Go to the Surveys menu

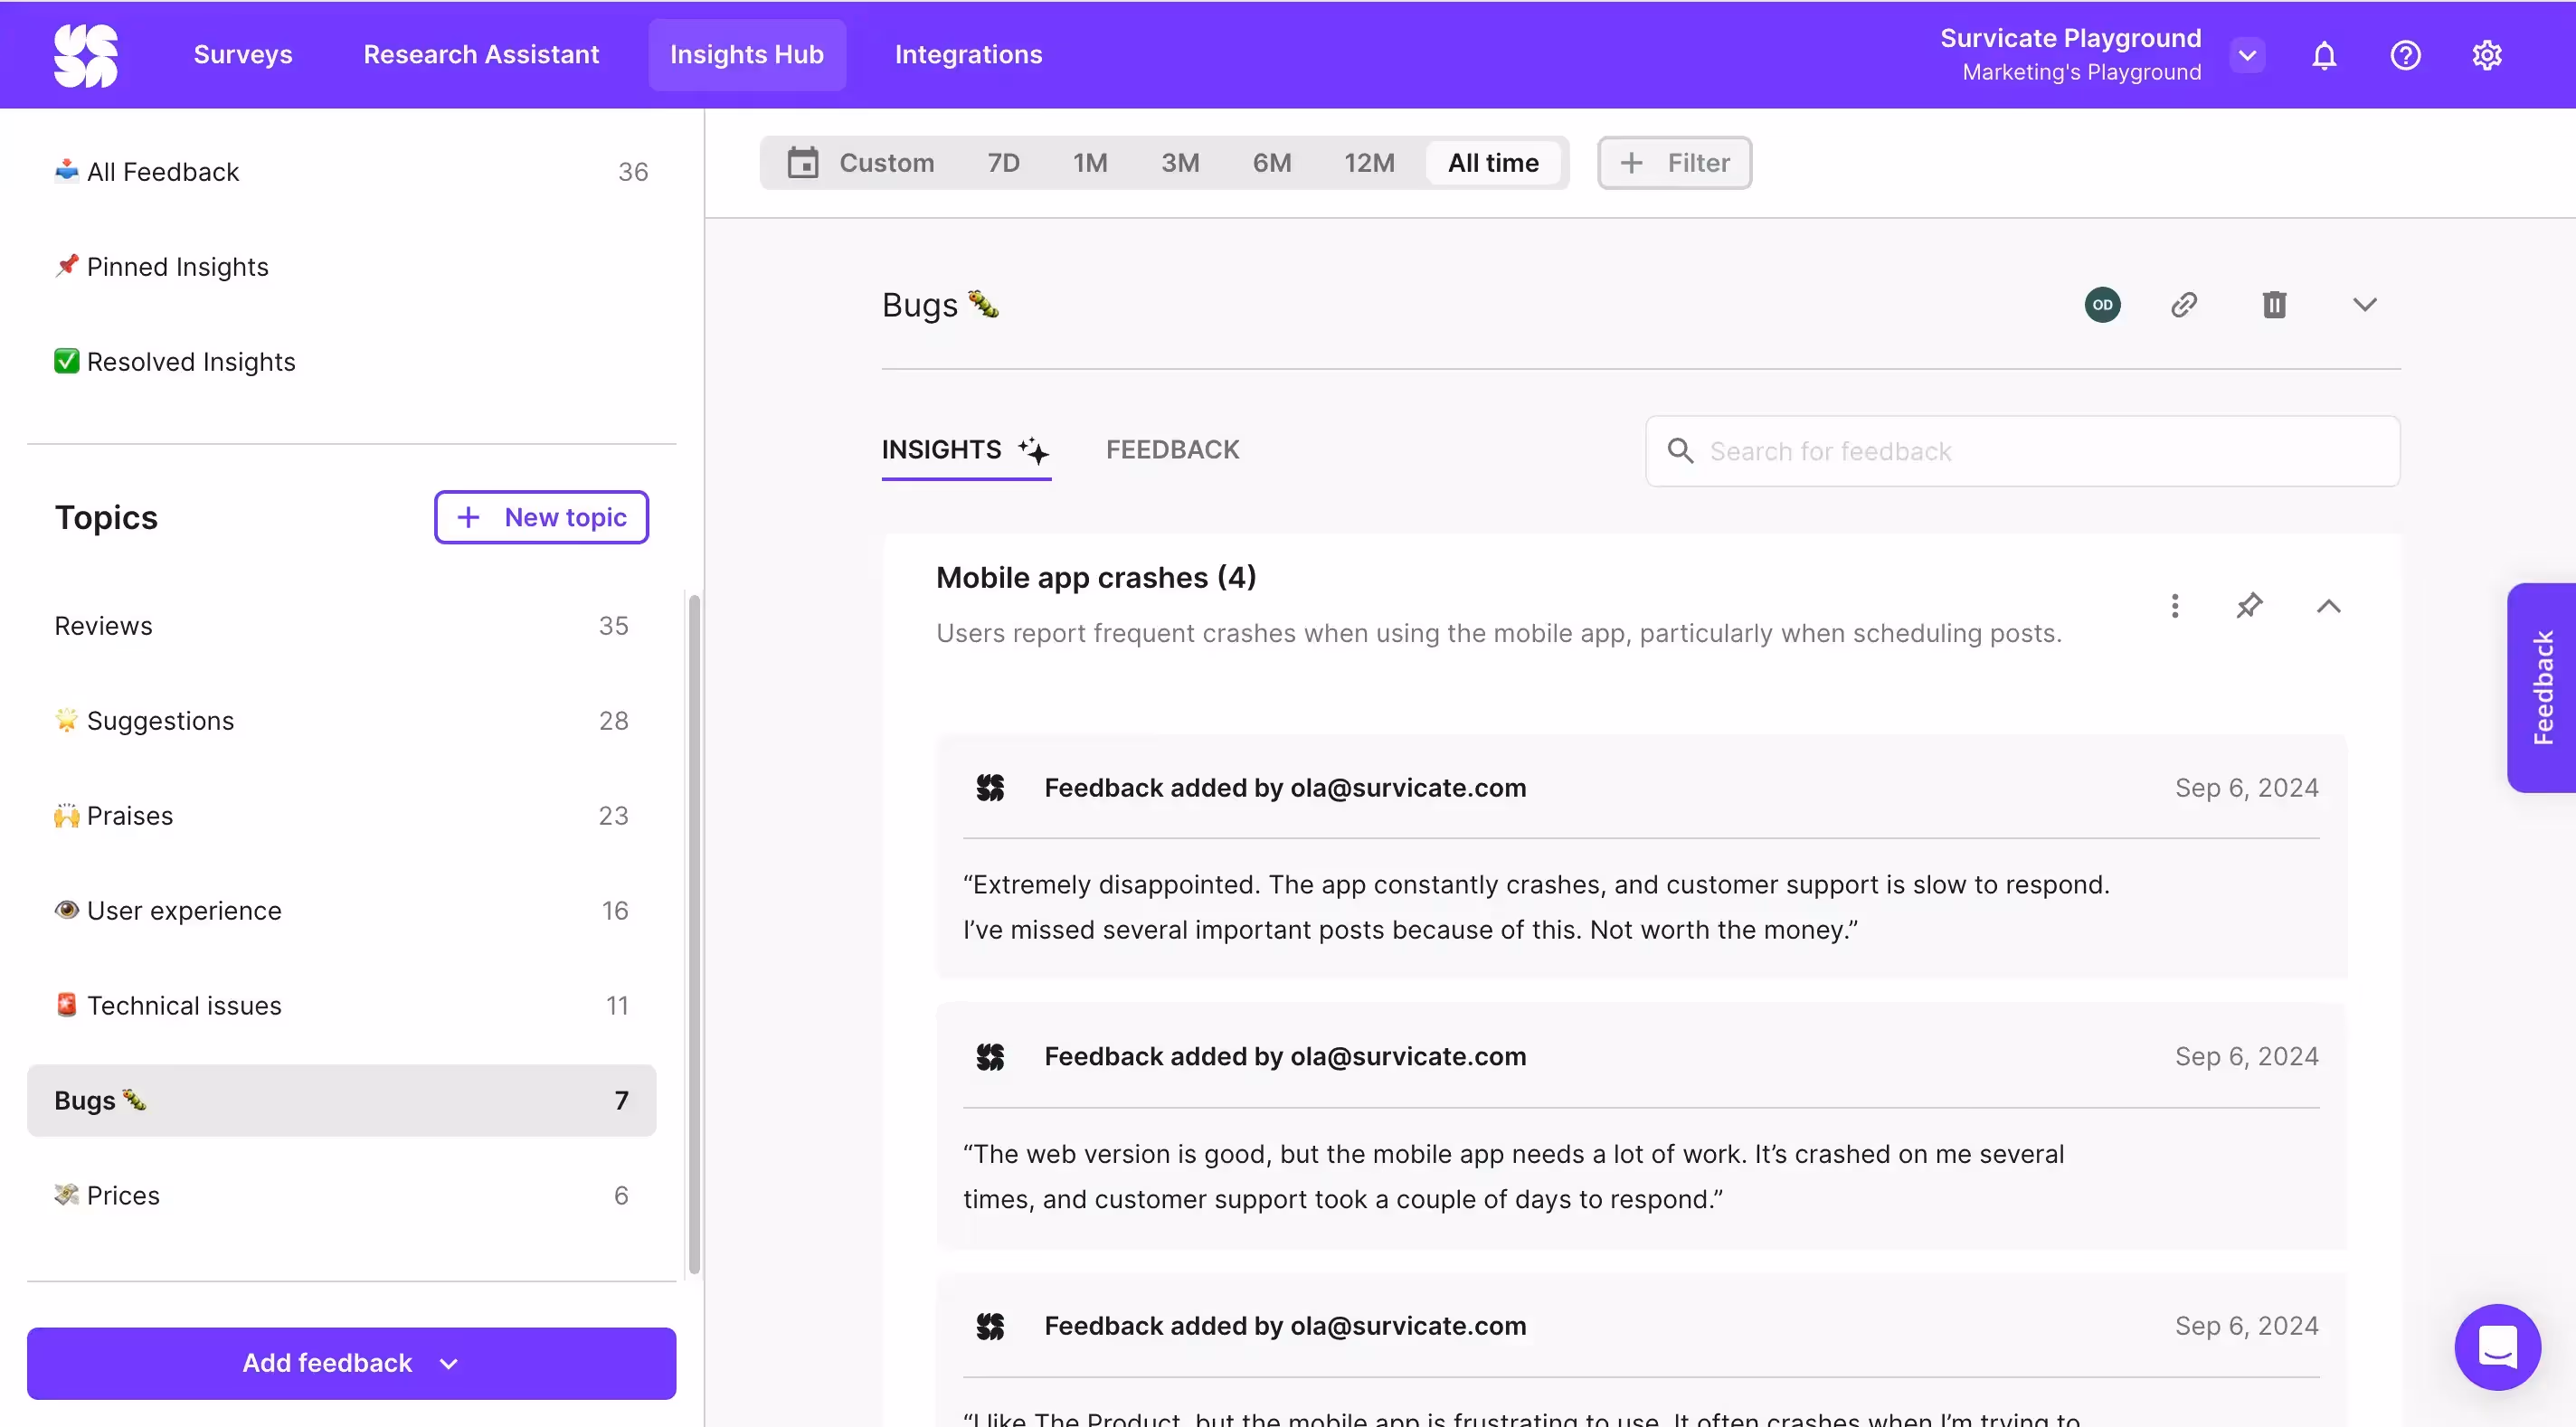pos(243,55)
